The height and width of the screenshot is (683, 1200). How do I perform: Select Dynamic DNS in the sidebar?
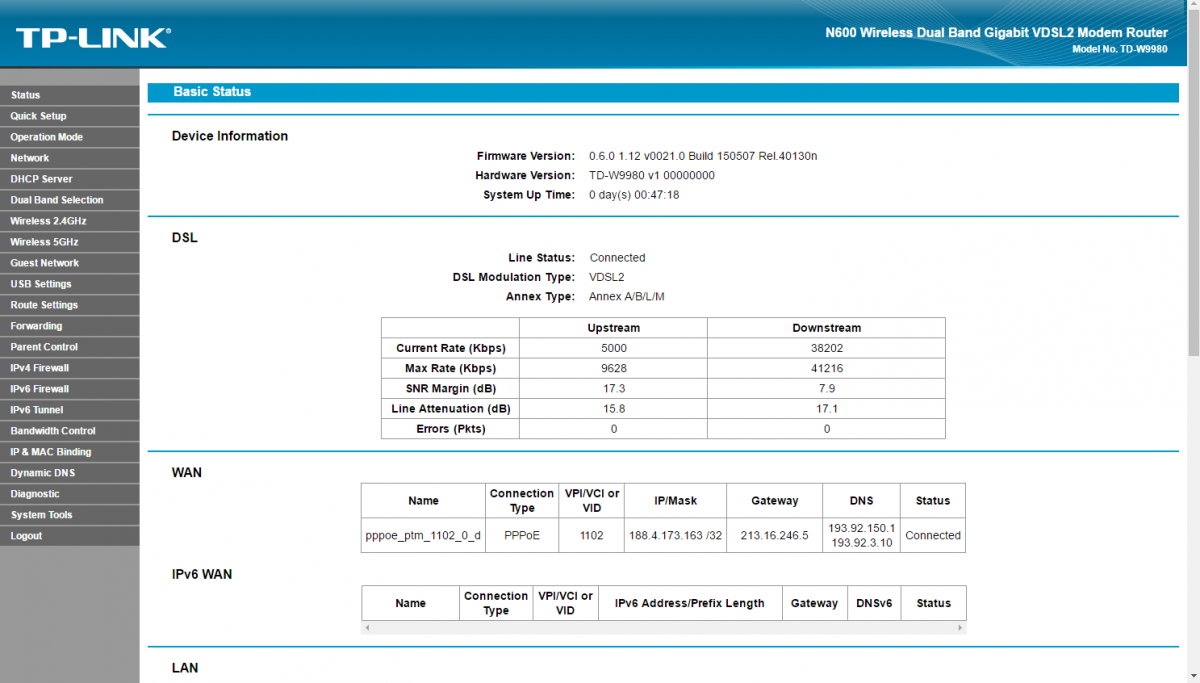tap(70, 473)
